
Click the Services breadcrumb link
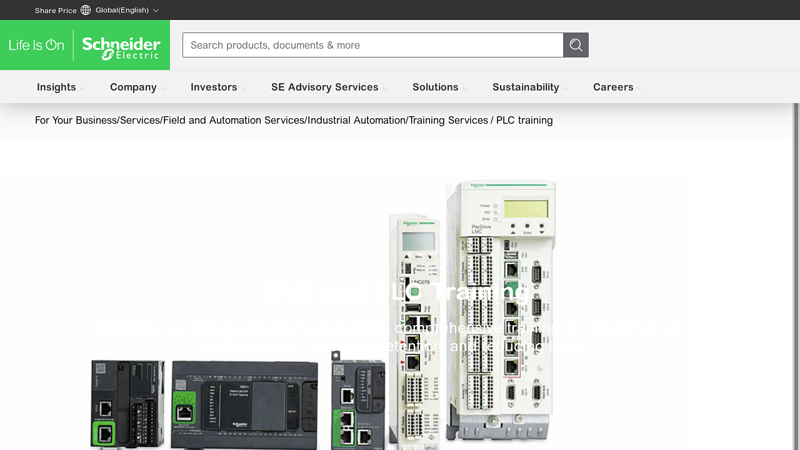click(139, 120)
